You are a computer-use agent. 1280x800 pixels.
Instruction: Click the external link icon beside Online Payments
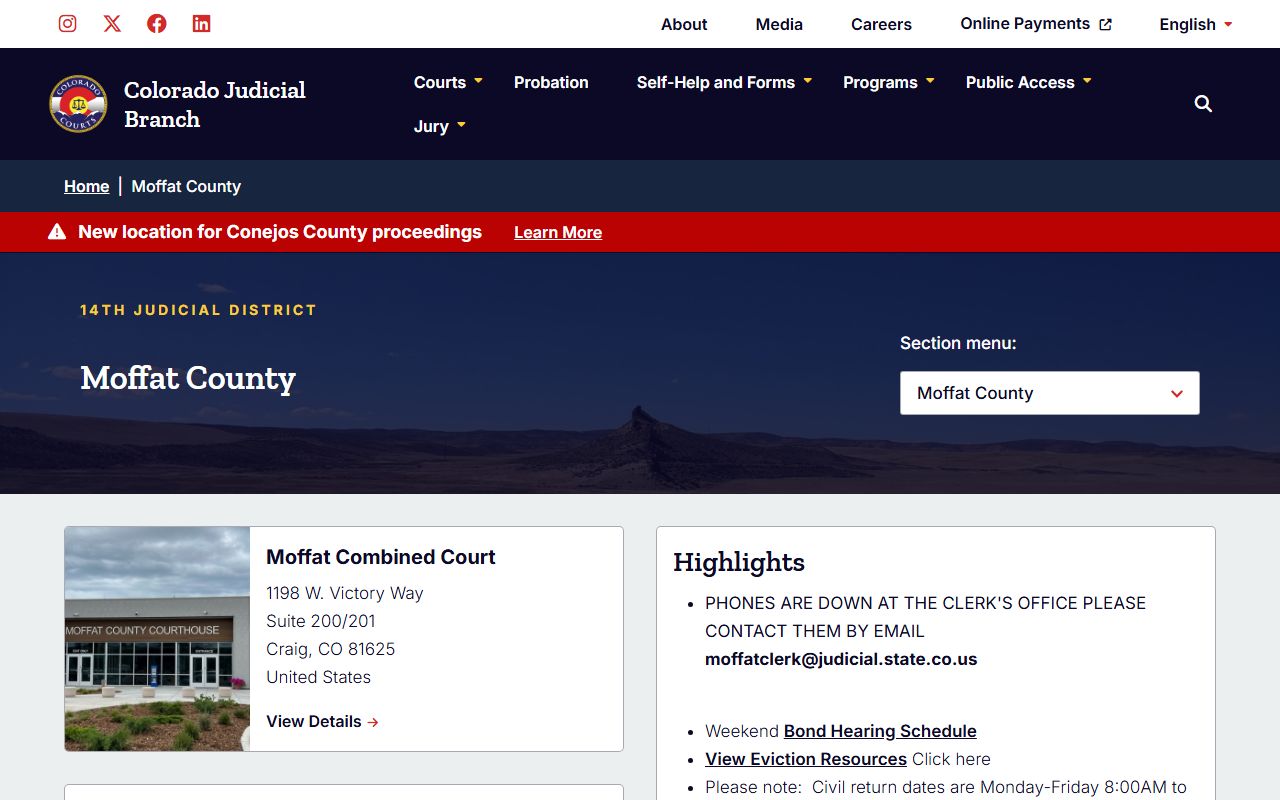pos(1105,25)
